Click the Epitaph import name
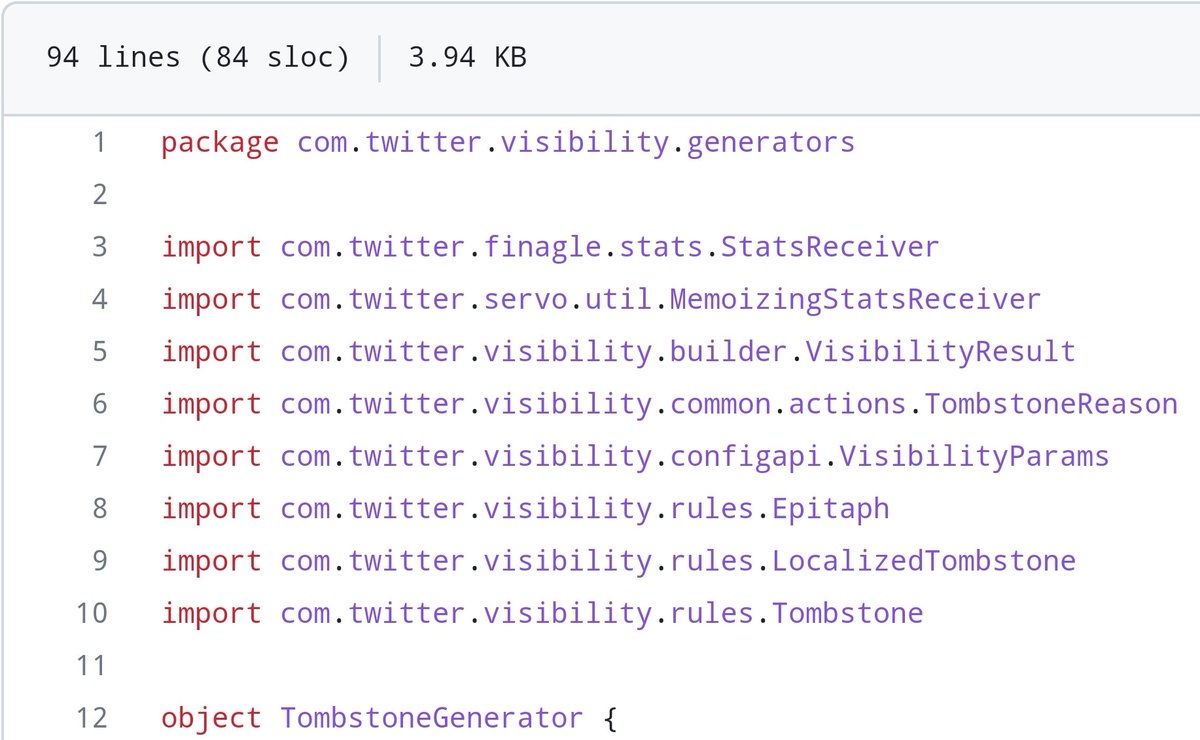Viewport: 1200px width, 740px height. pos(830,508)
